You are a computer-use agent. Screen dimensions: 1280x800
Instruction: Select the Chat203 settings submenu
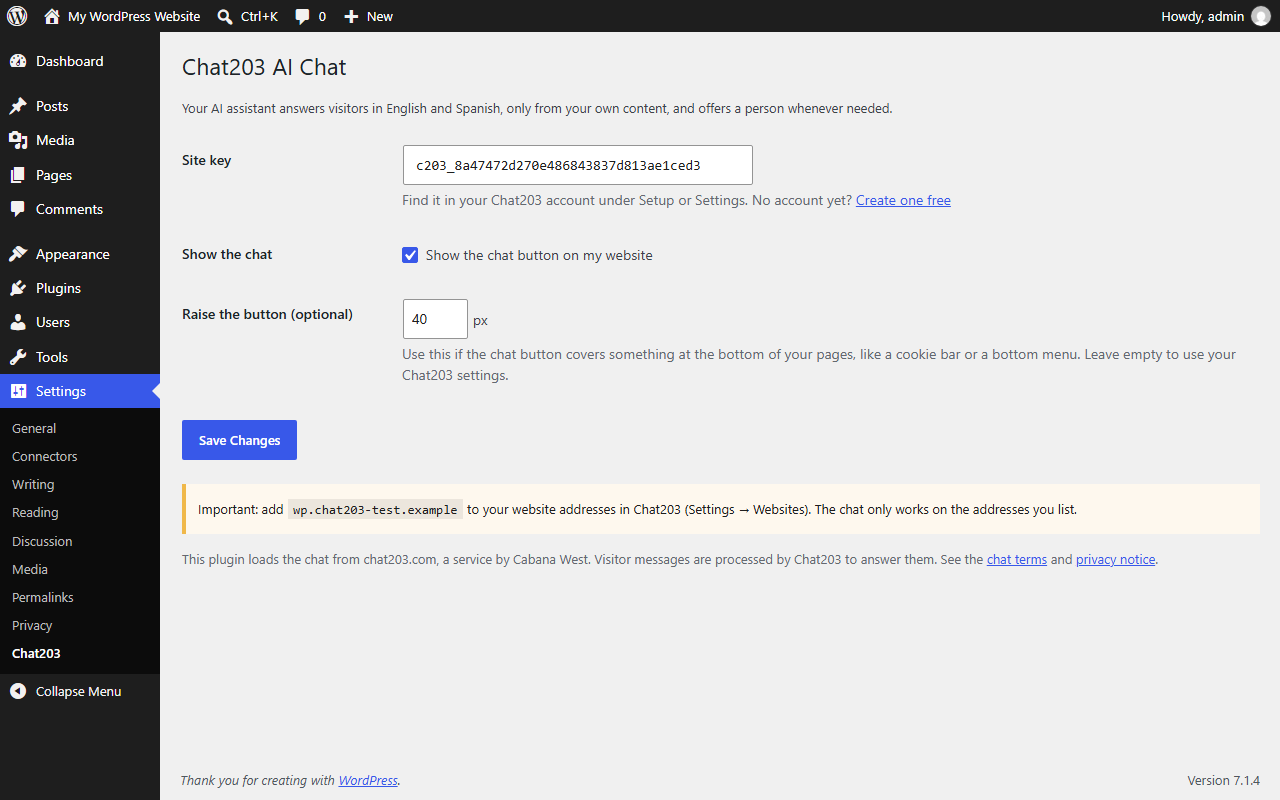[x=36, y=653]
